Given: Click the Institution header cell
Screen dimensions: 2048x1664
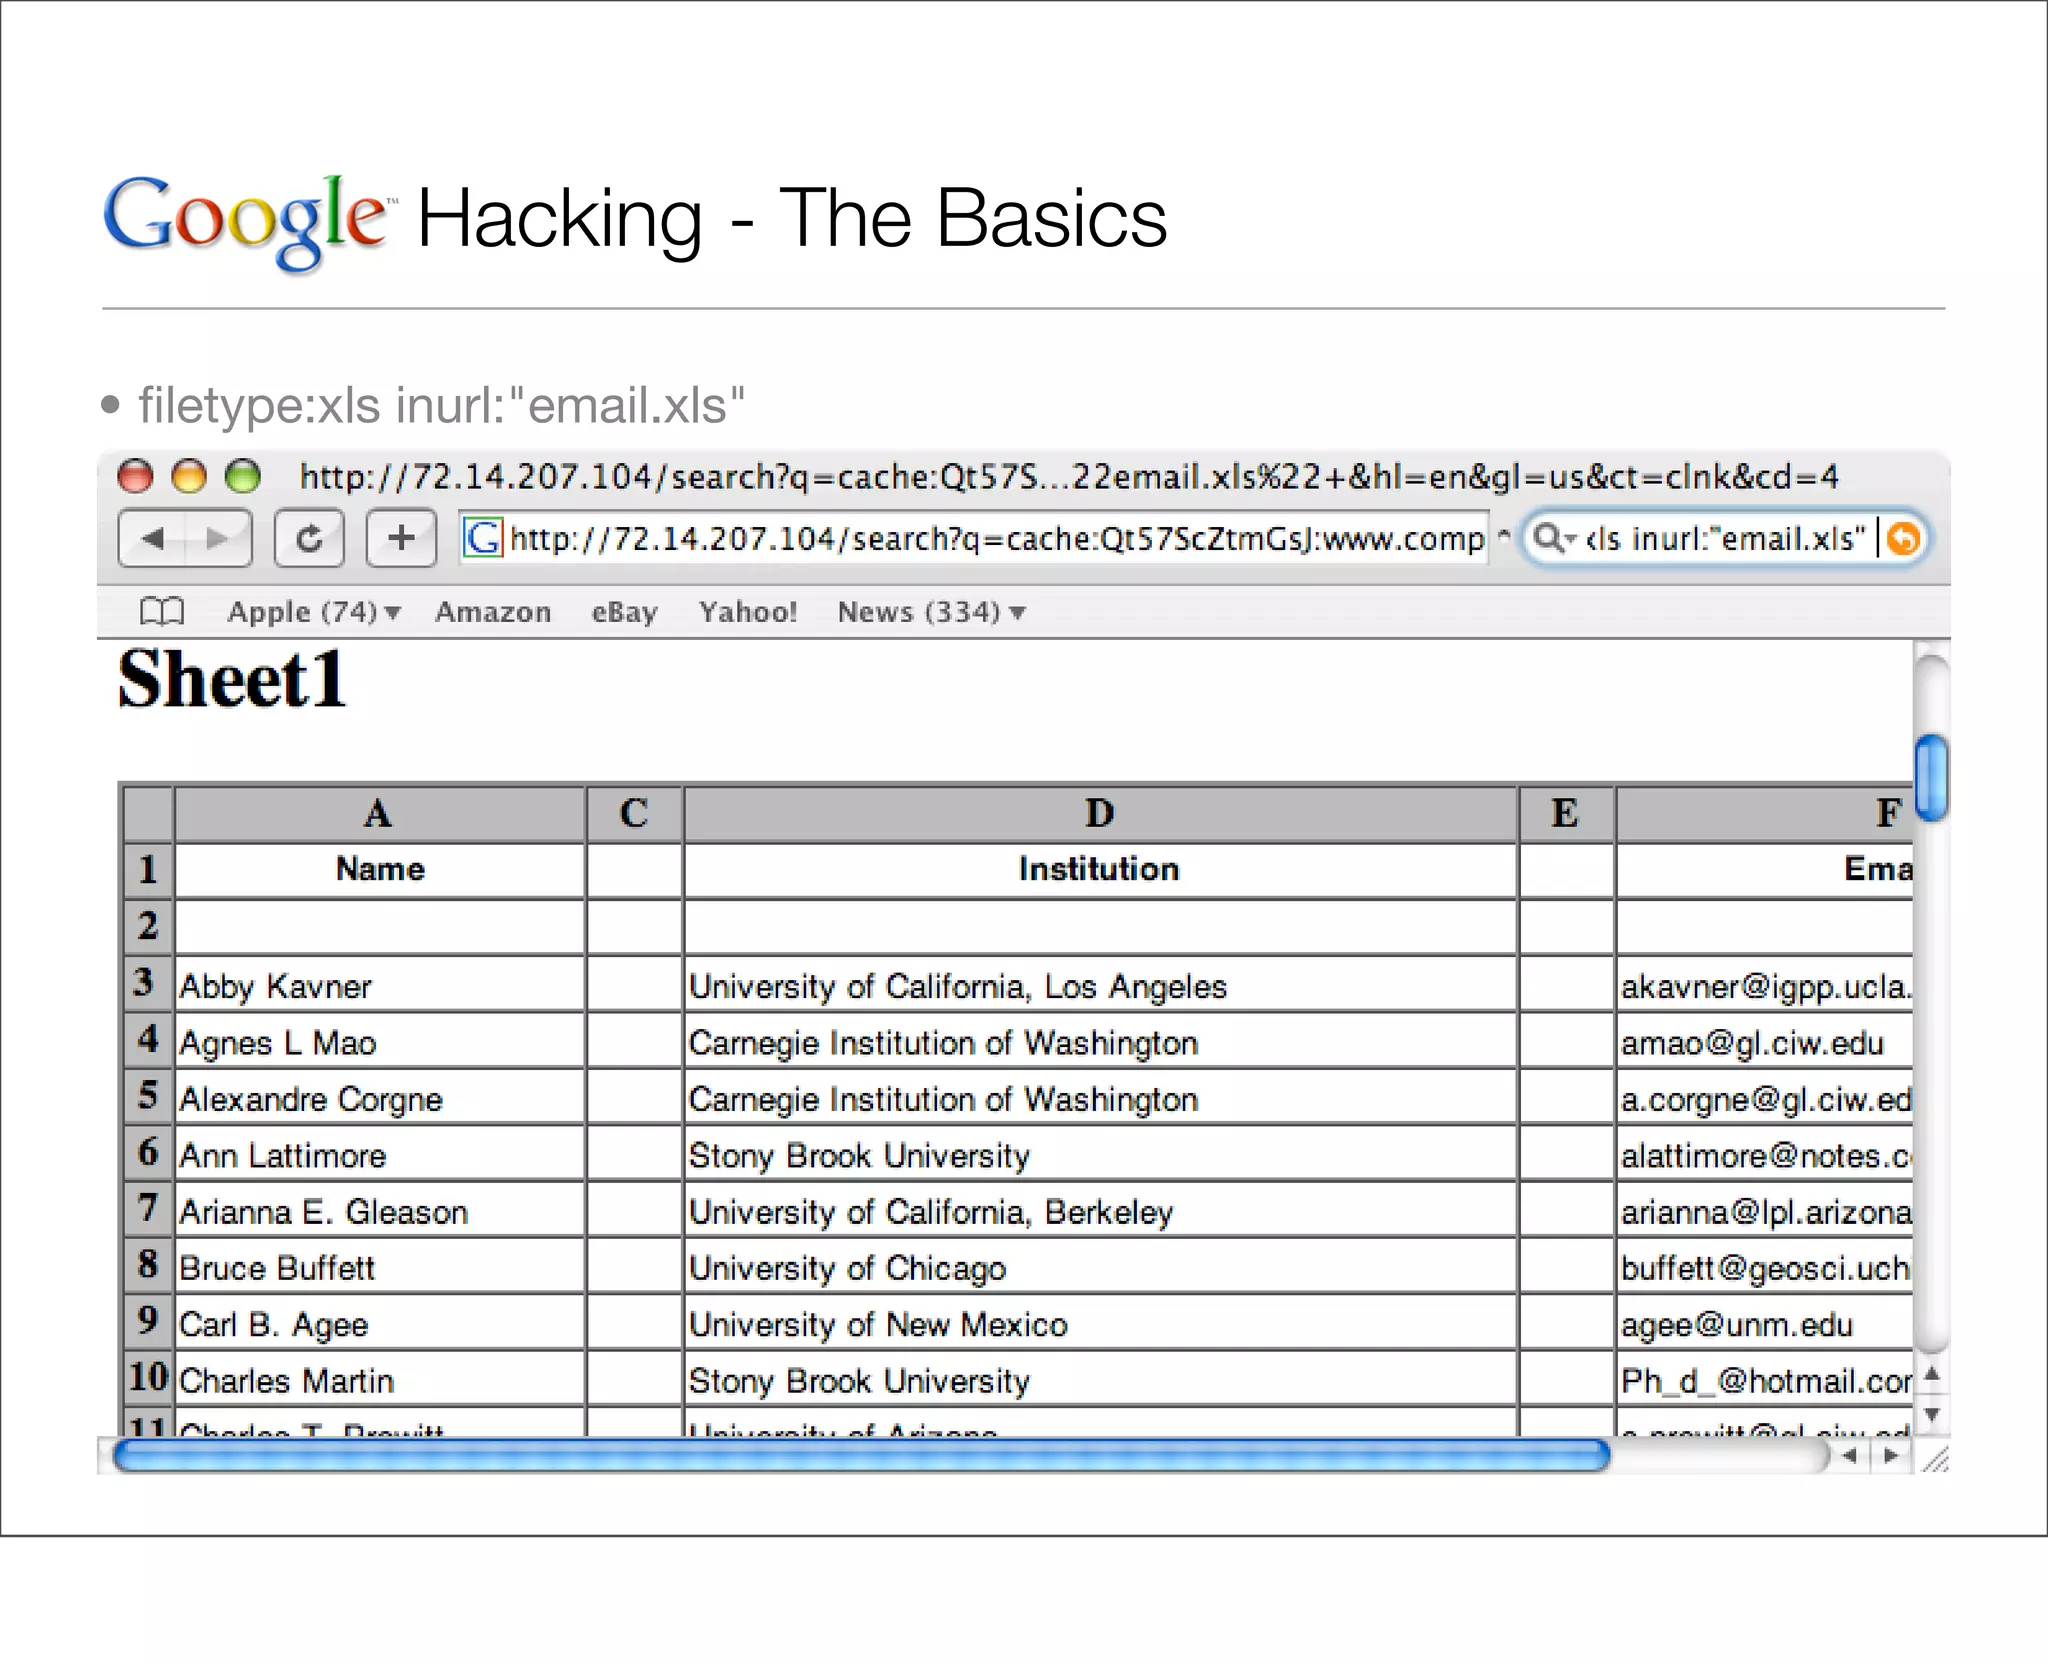Looking at the screenshot, I should 1099,869.
